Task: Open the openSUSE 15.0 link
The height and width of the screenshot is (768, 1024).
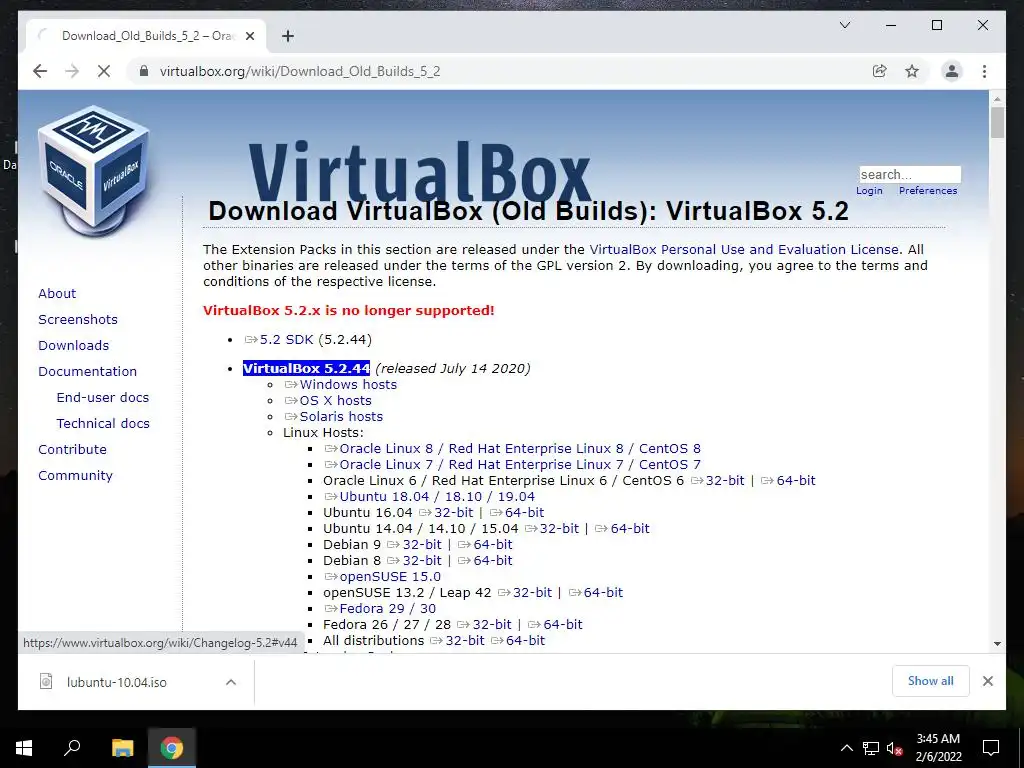Action: [383, 577]
